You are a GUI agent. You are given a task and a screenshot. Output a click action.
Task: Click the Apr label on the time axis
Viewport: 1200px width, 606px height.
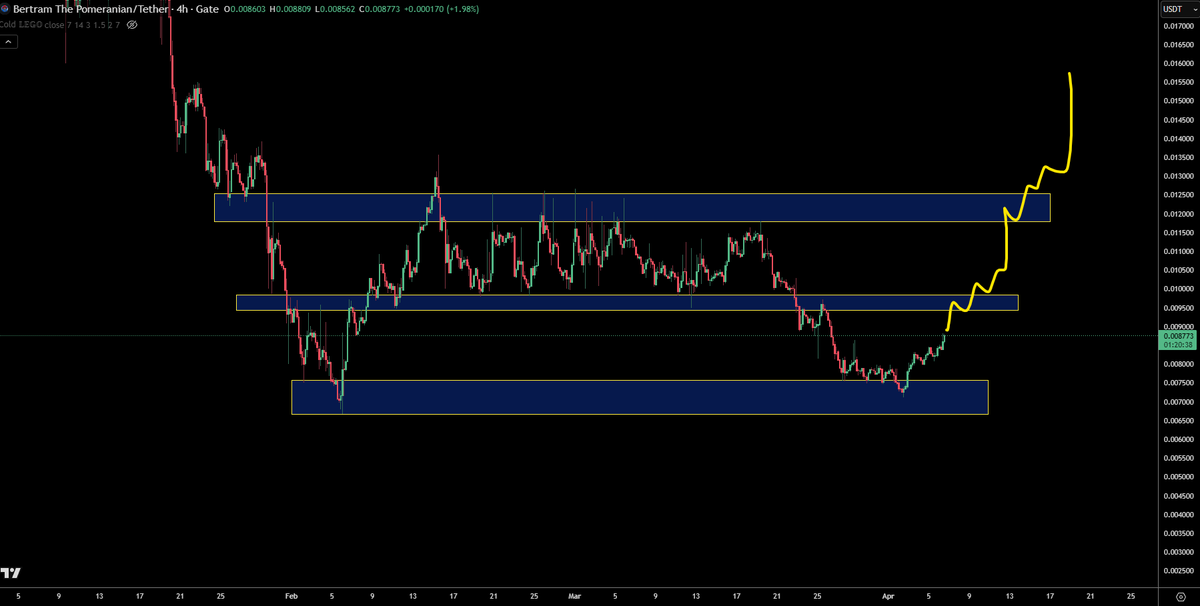tap(888, 595)
